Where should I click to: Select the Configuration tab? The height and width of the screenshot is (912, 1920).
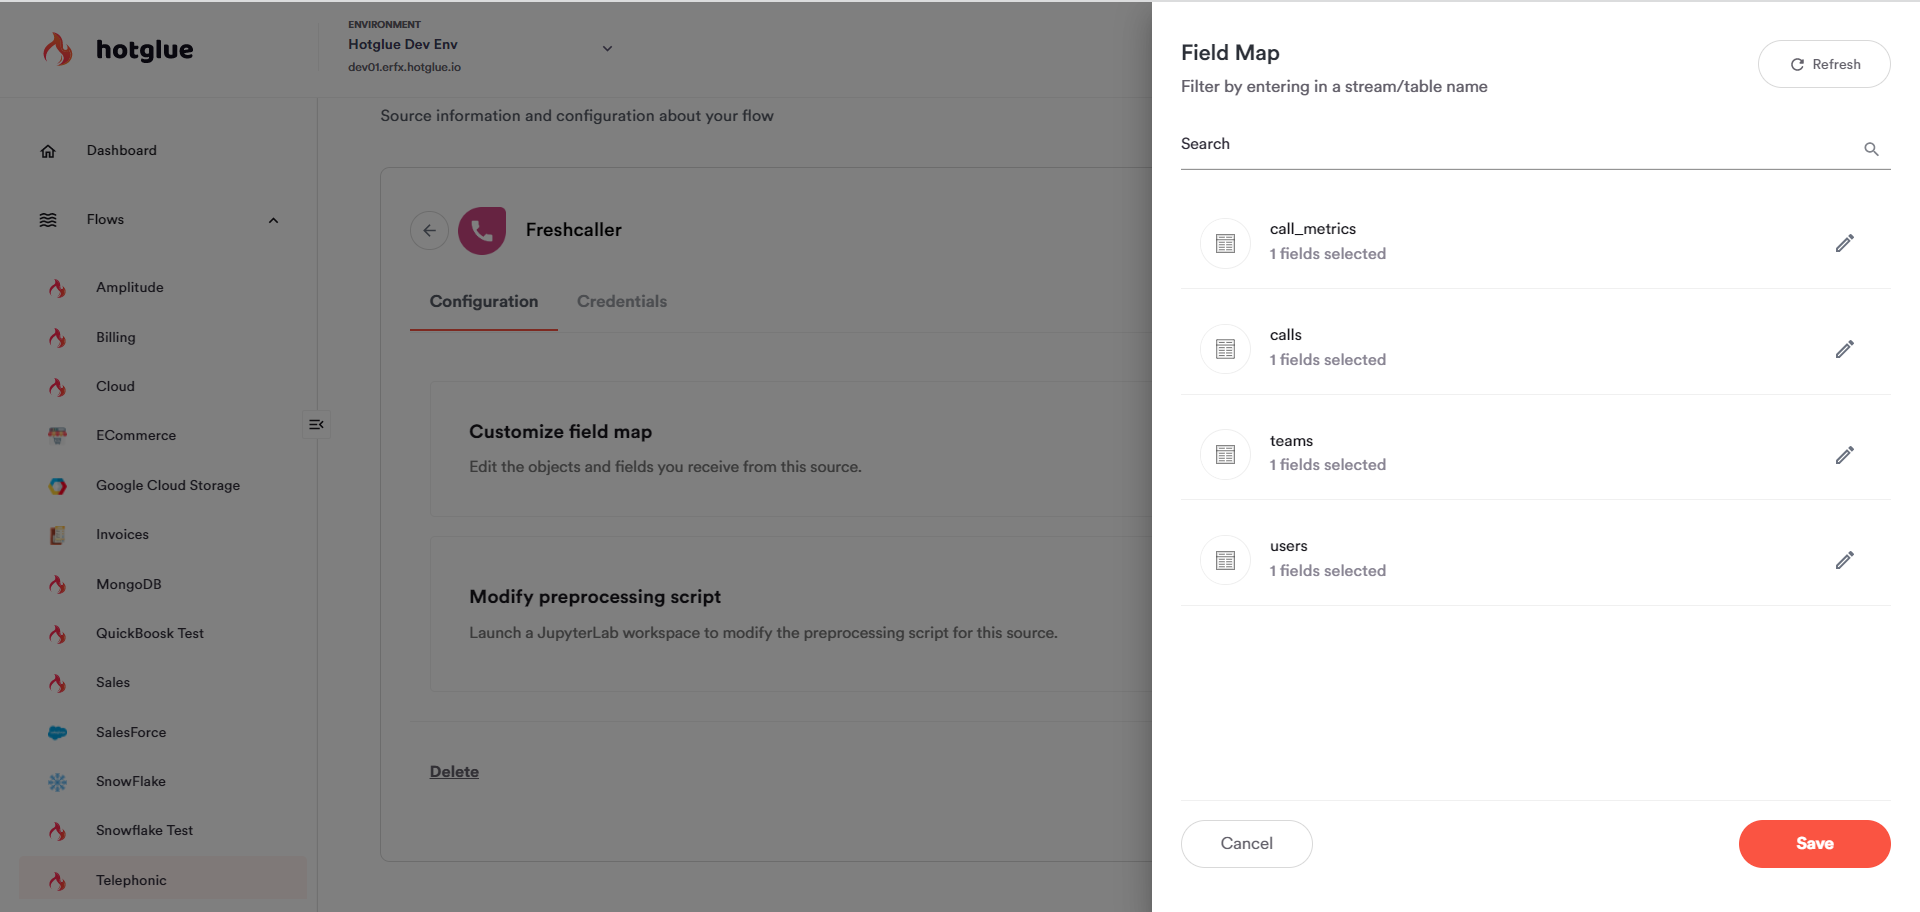click(x=484, y=301)
